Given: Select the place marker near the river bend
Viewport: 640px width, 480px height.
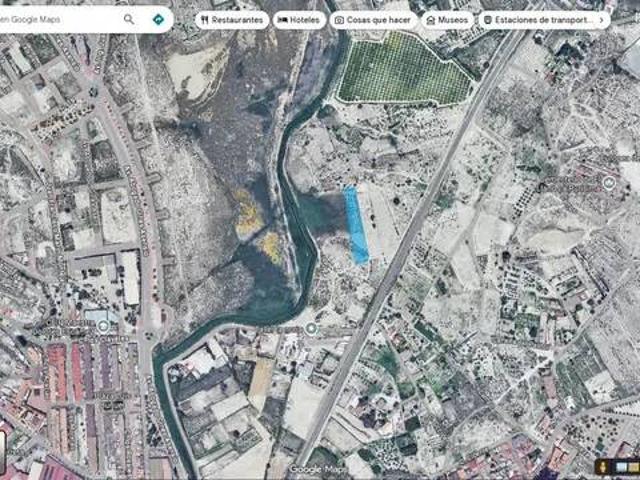Looking at the screenshot, I should coord(311,328).
